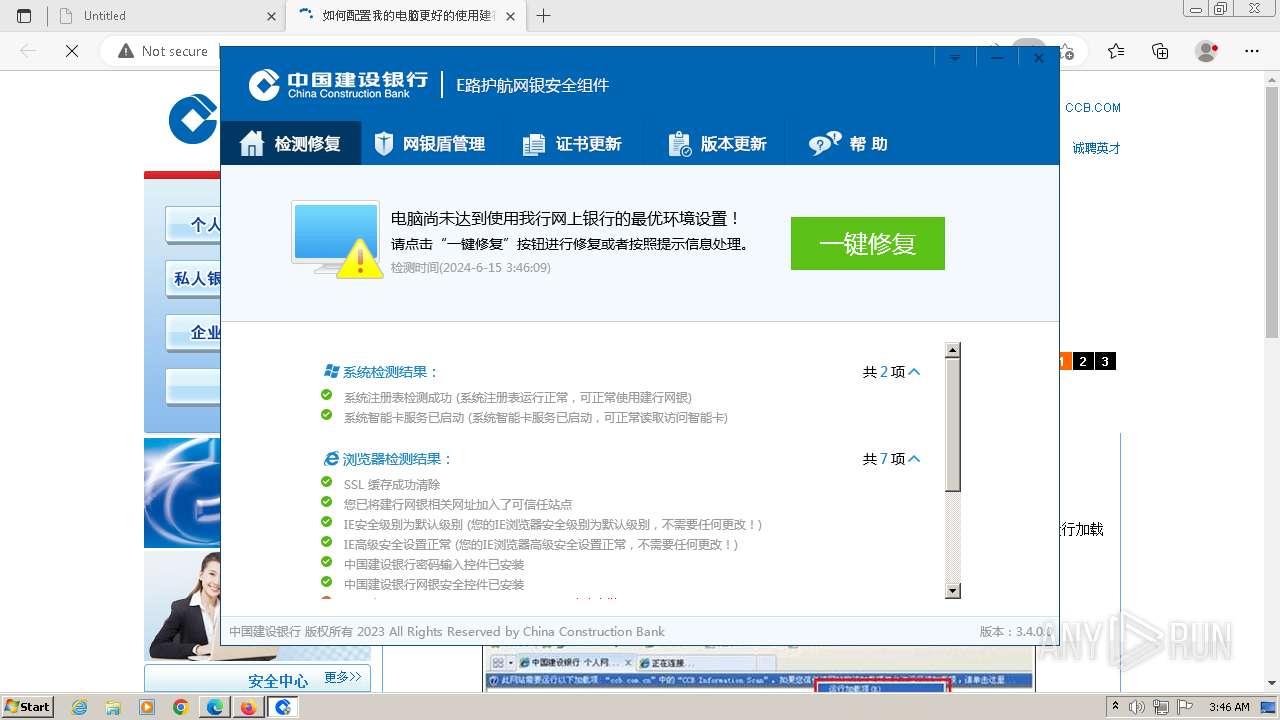
Task: Open the 帮助 tab
Action: [x=848, y=144]
